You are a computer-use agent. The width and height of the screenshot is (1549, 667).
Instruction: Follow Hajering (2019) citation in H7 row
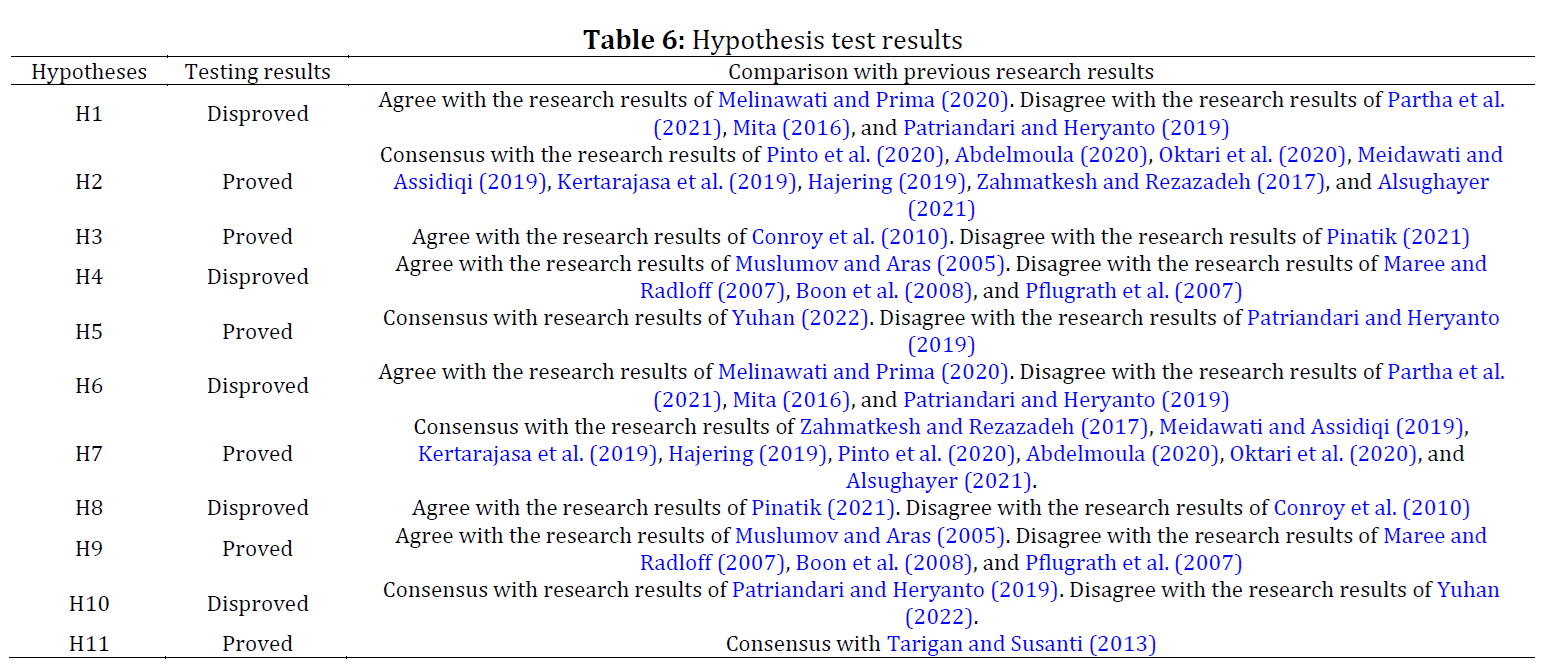coord(746,454)
